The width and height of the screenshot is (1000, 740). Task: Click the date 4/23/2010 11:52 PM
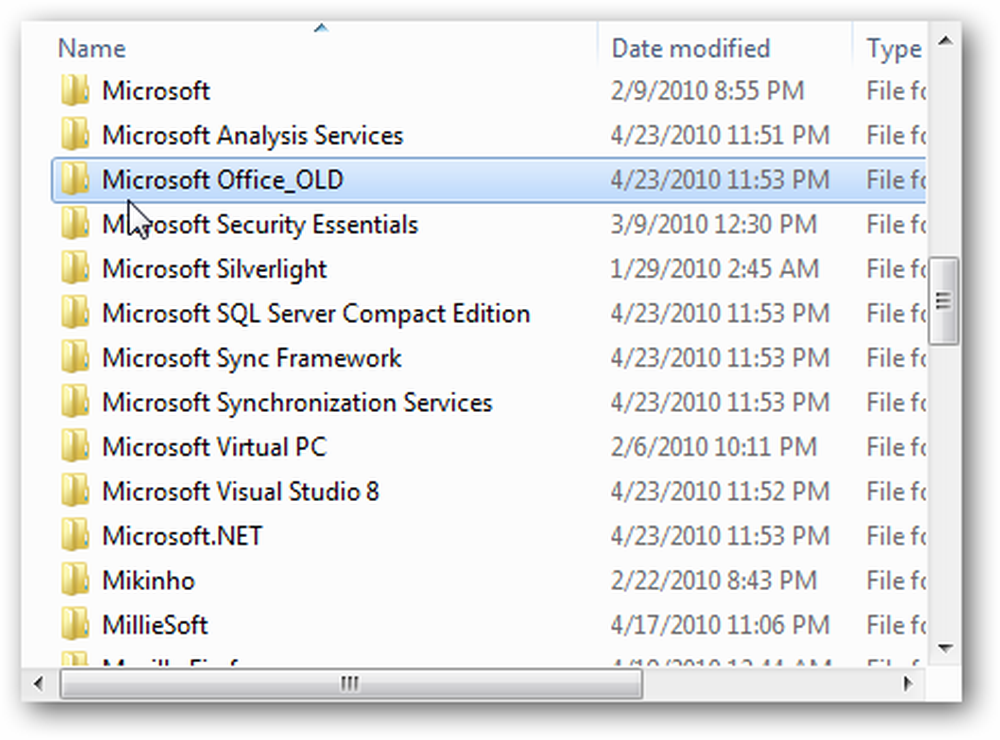click(720, 491)
